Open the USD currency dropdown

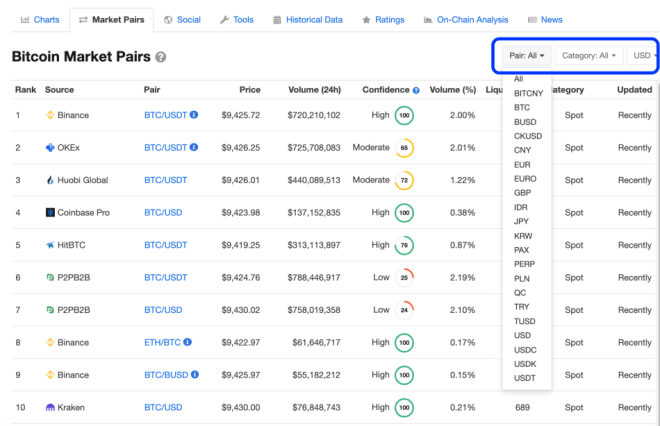pos(644,56)
